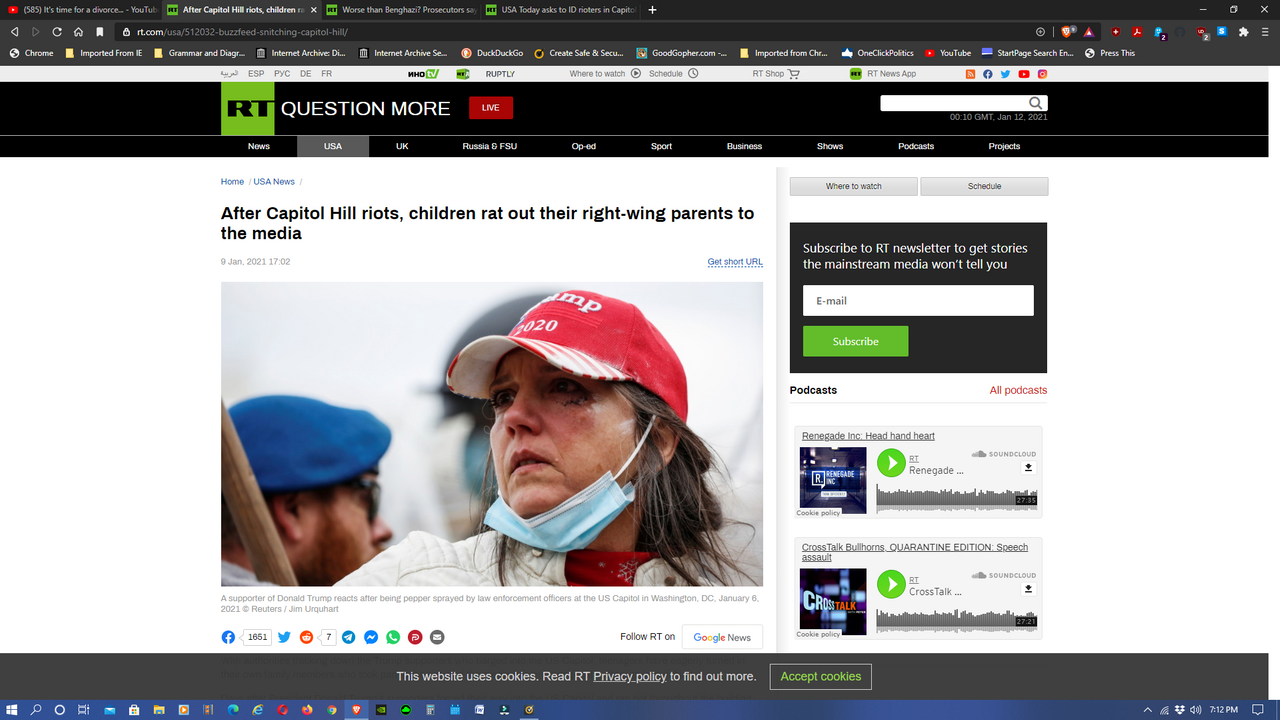Screen dimensions: 1280x720
Task: Open RT's Instagram page icon
Action: 1042,74
